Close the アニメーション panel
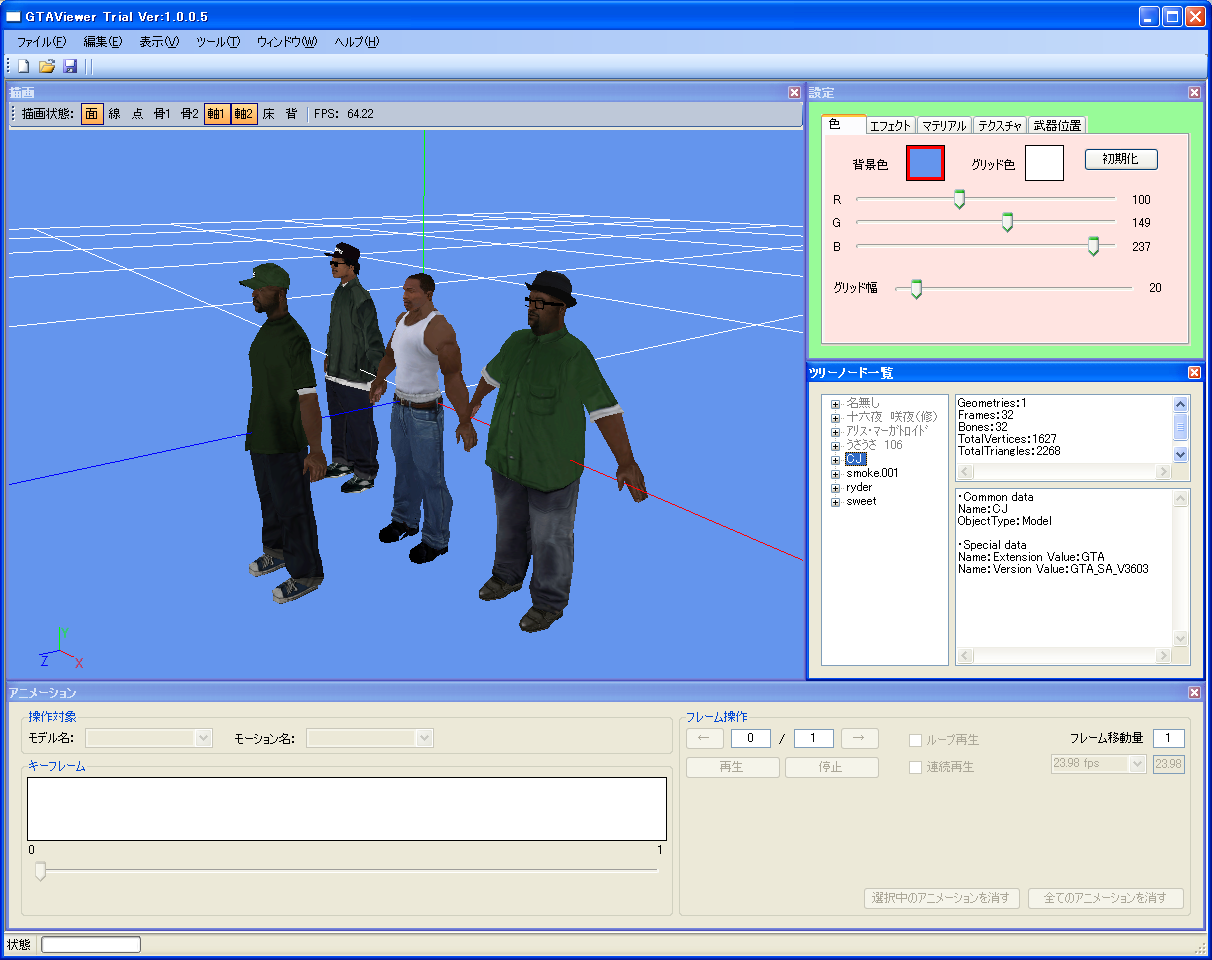This screenshot has width=1212, height=960. tap(1194, 692)
